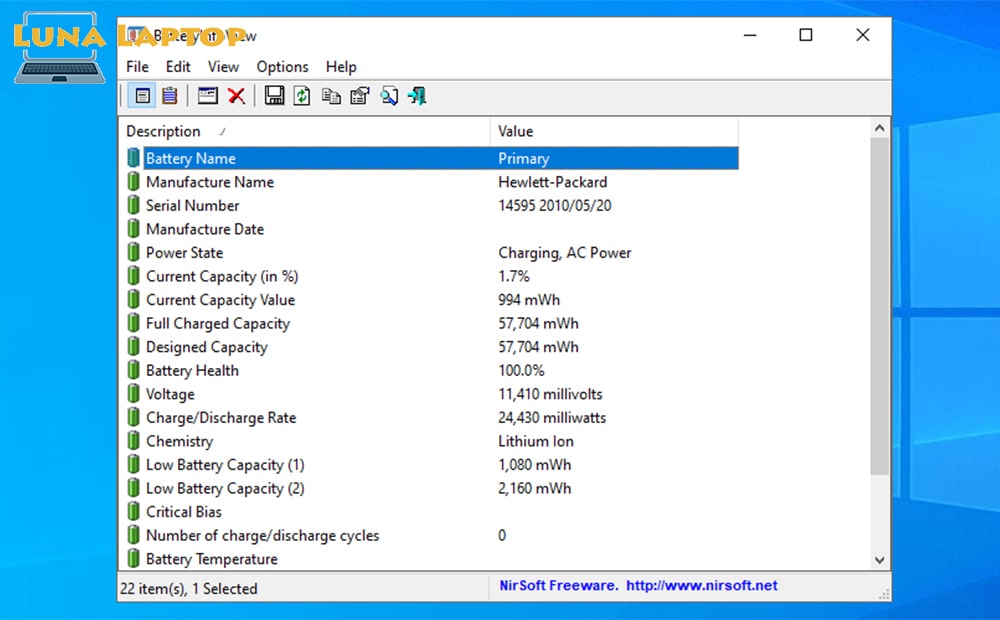Switch to Battery Log view icon

tap(169, 95)
